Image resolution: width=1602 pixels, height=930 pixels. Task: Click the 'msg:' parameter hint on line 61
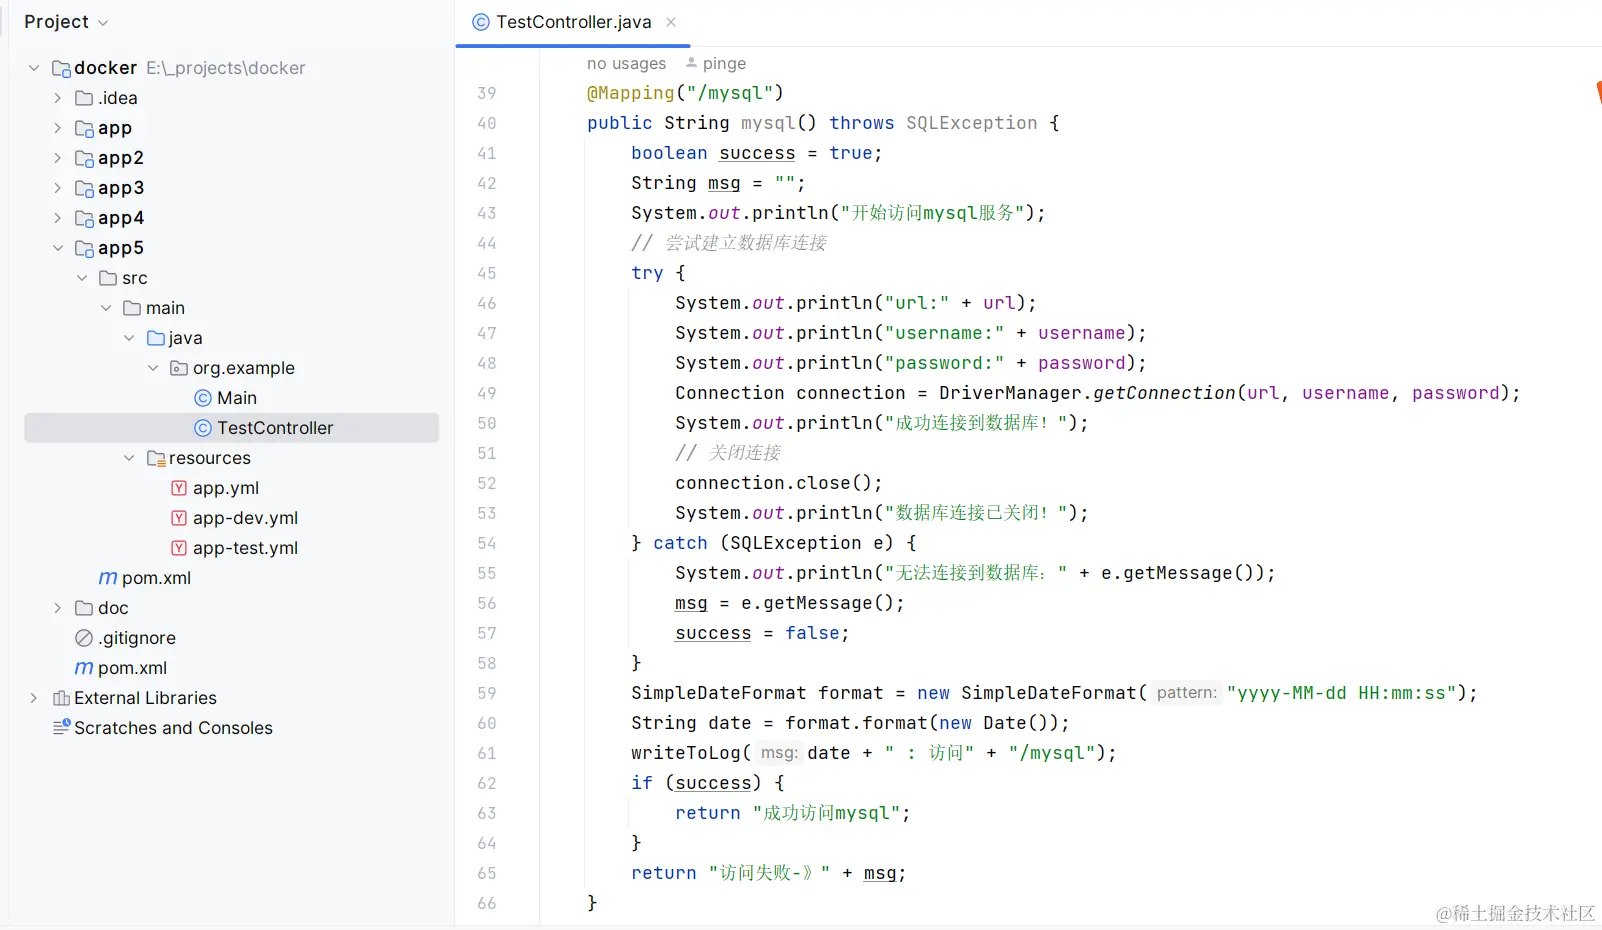(779, 753)
